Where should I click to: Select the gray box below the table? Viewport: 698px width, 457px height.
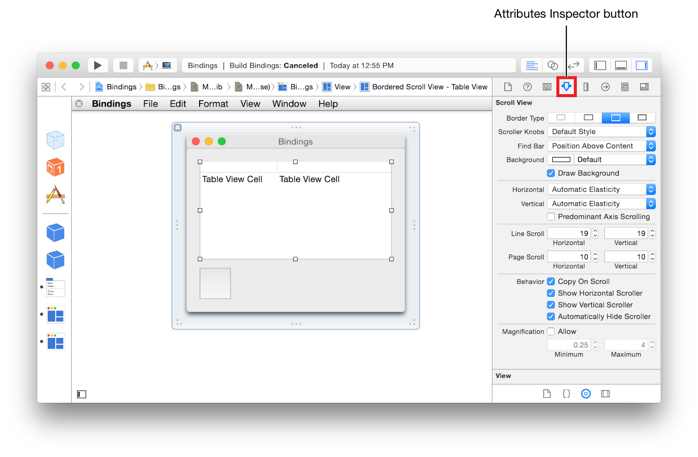point(215,283)
